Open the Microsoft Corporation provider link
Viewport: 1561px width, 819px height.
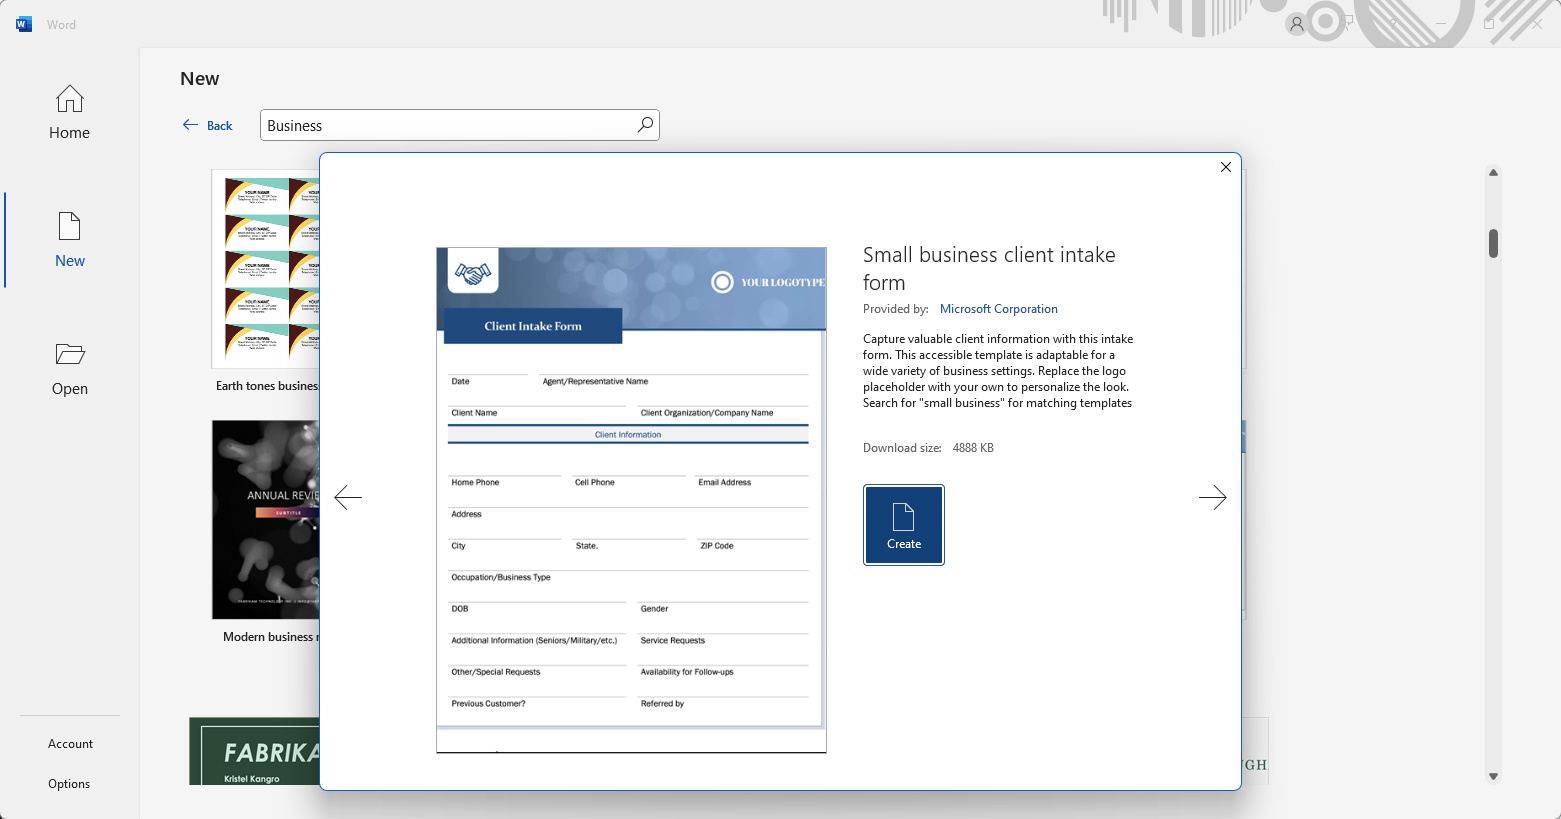click(998, 309)
